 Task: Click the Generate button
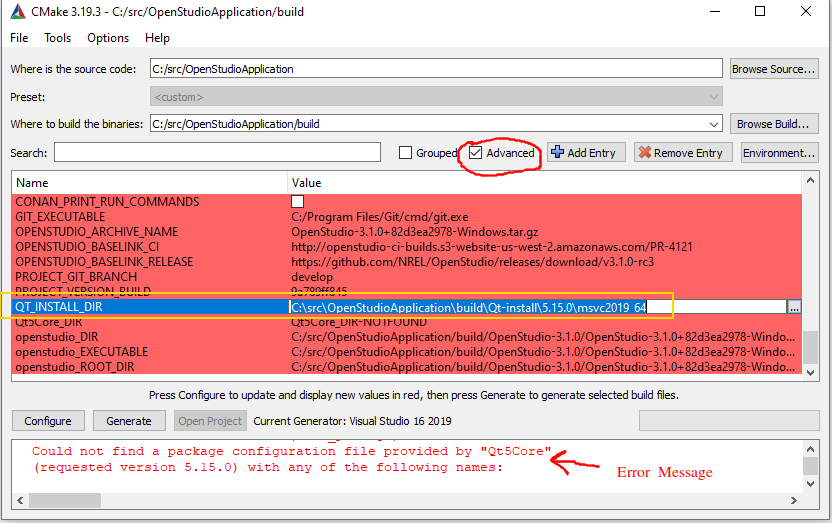129,421
